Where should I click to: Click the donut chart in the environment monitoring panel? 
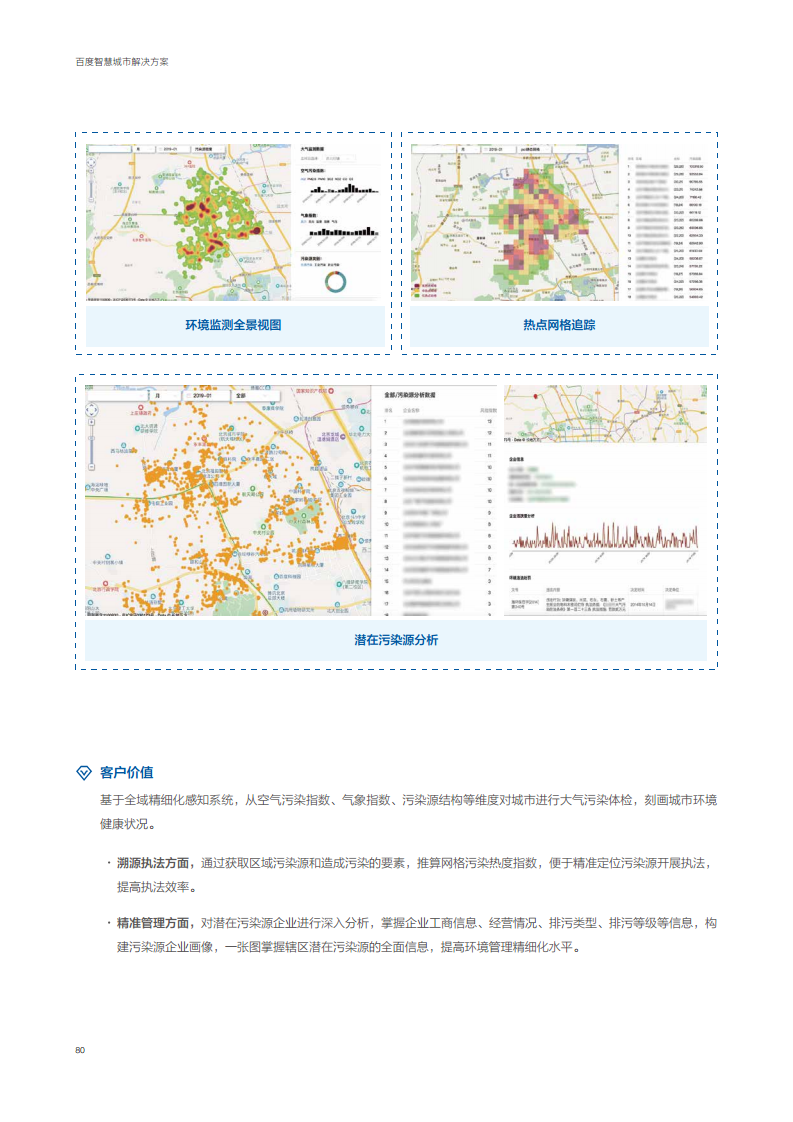pyautogui.click(x=335, y=281)
